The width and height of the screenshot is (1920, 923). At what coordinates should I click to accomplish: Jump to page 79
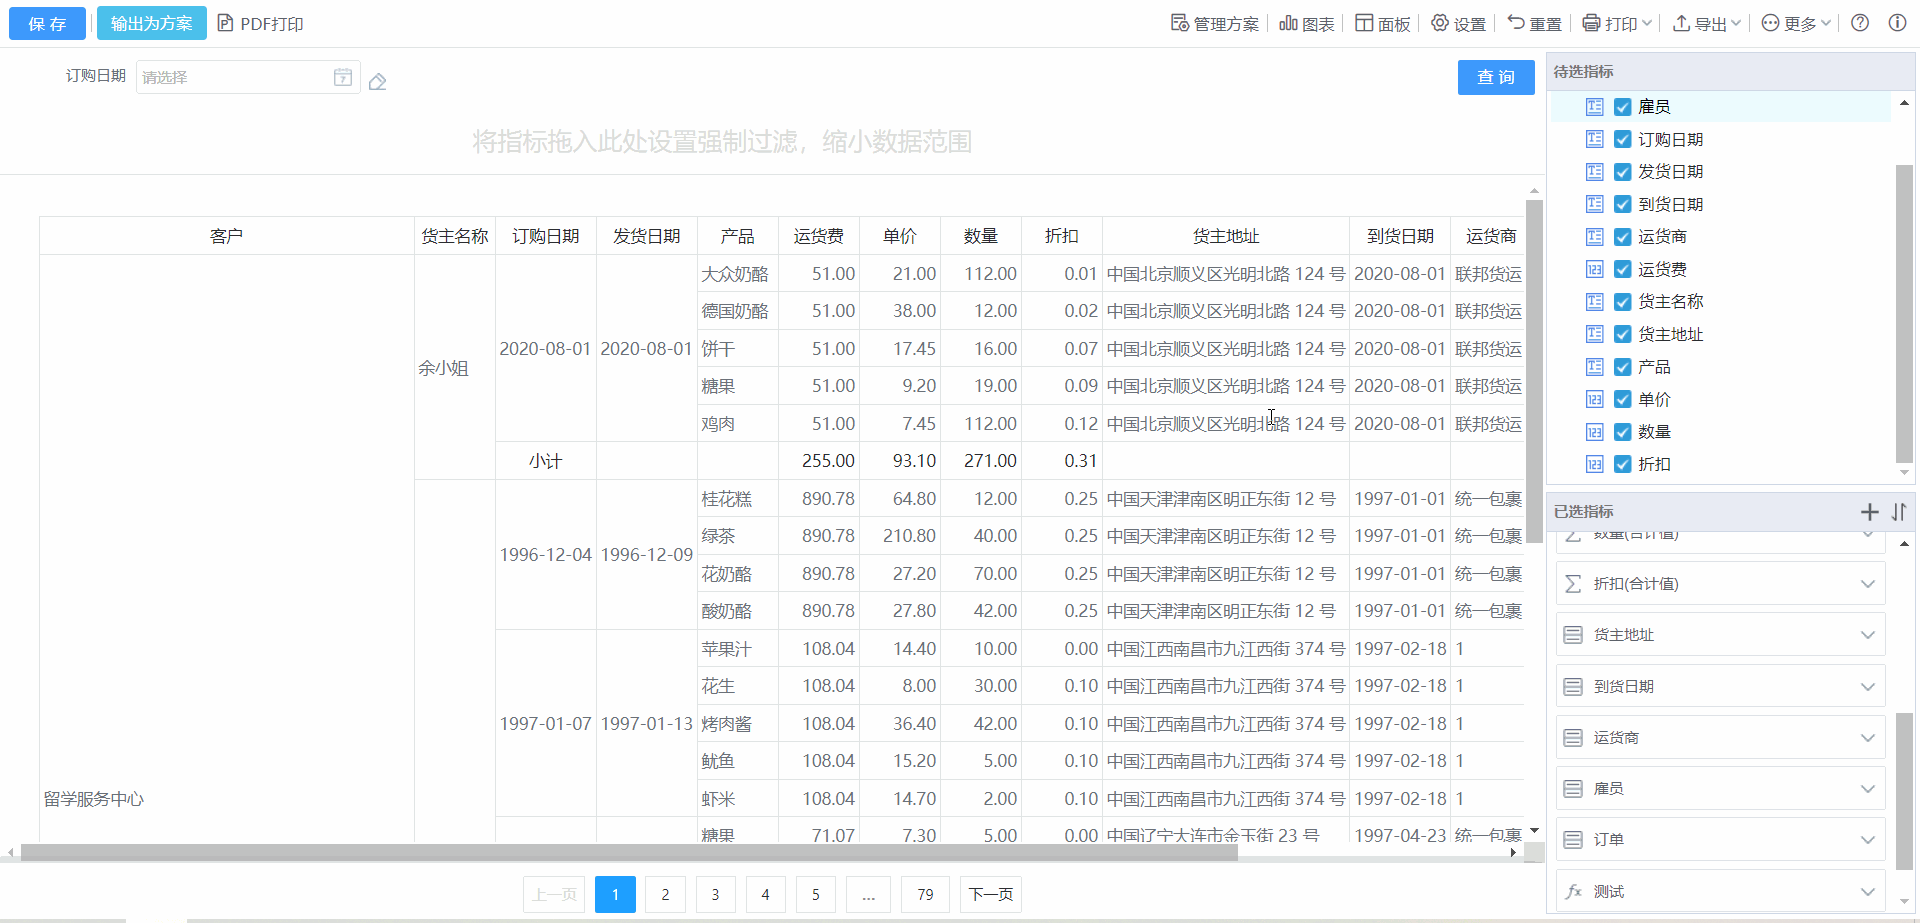[x=925, y=894]
